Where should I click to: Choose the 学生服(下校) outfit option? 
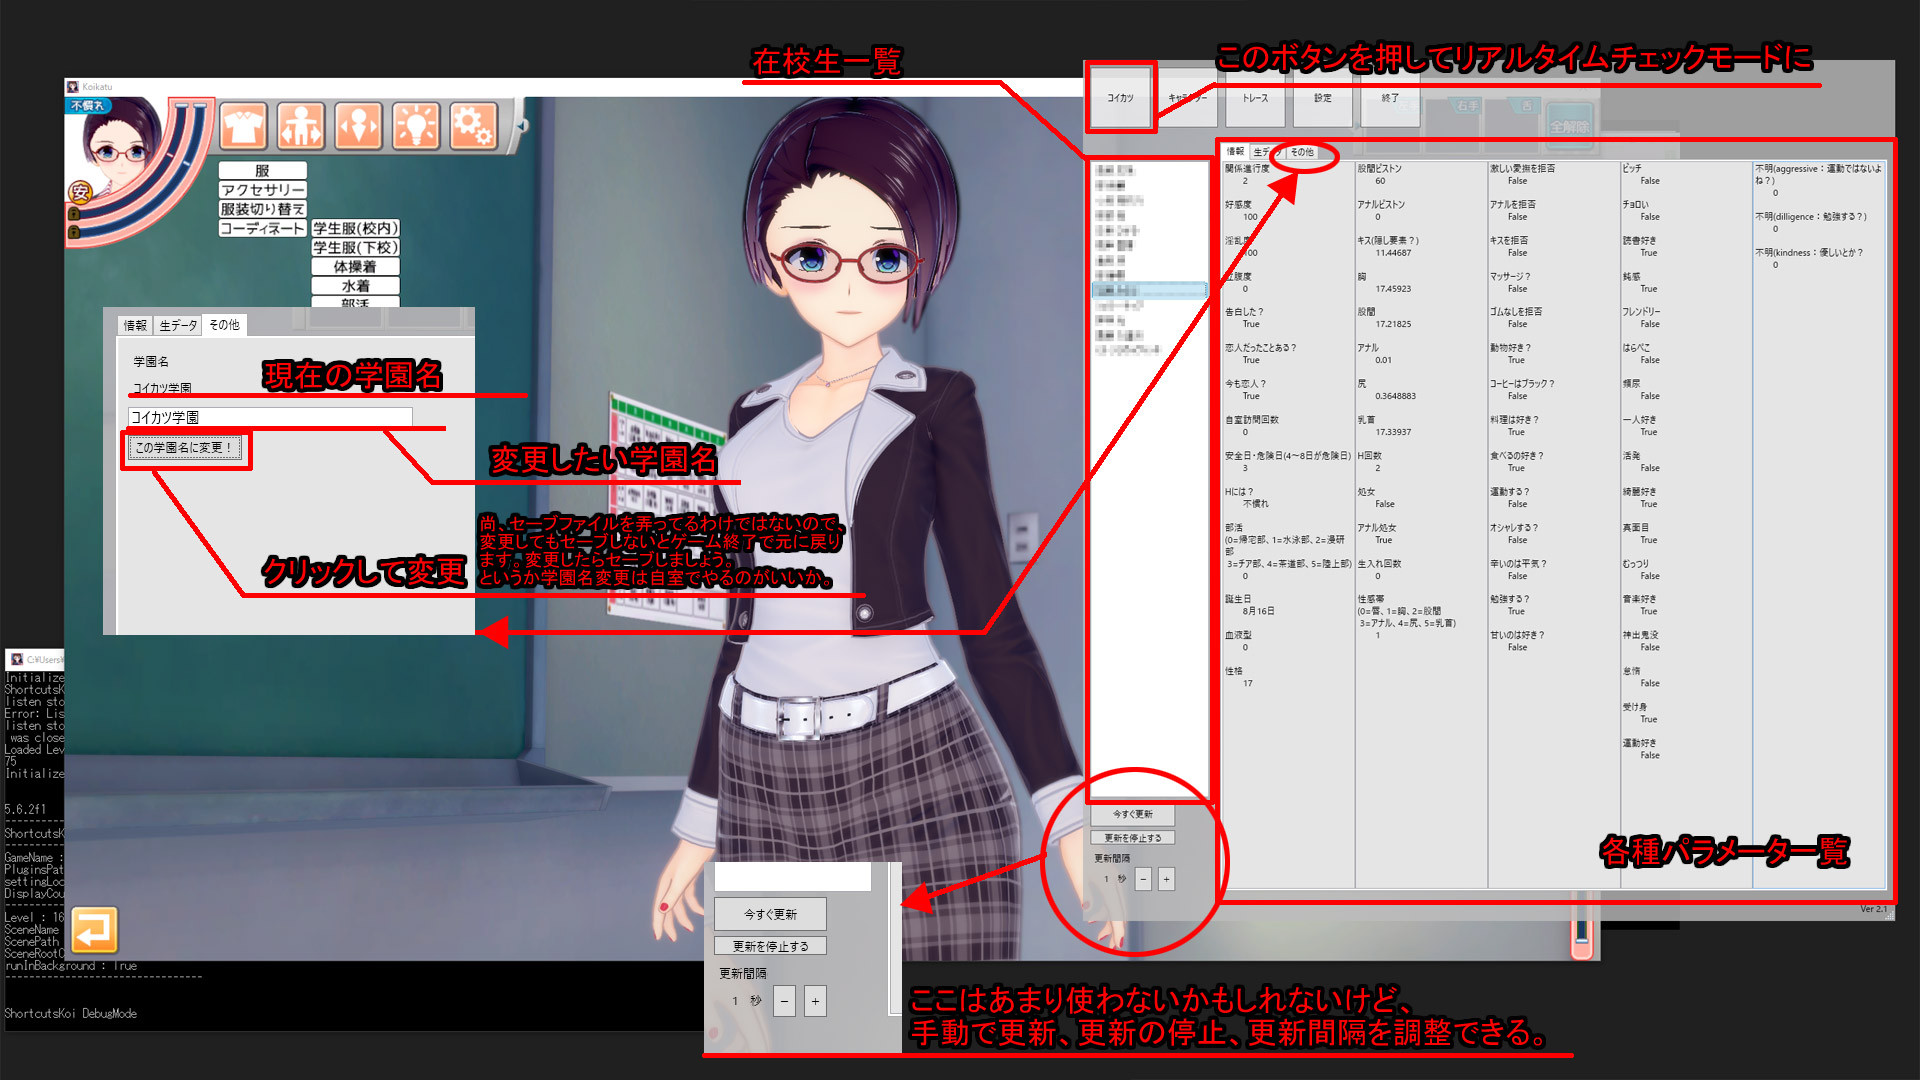[x=355, y=247]
